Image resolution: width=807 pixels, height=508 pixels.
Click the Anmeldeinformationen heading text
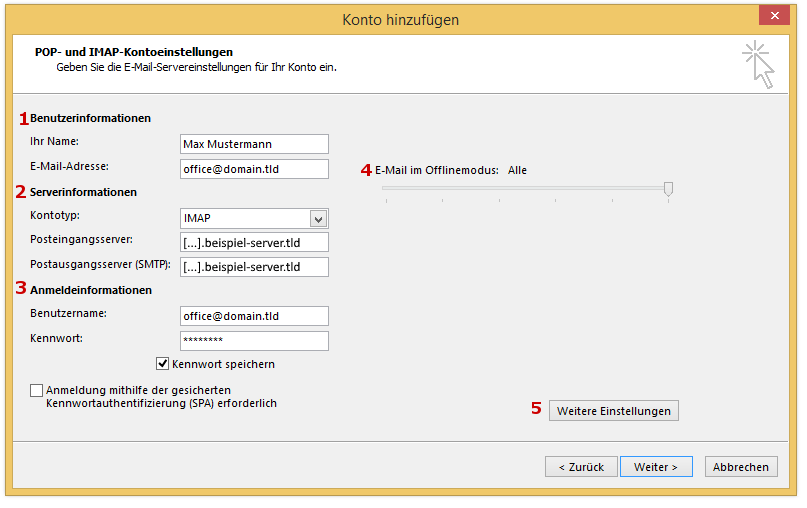(91, 290)
